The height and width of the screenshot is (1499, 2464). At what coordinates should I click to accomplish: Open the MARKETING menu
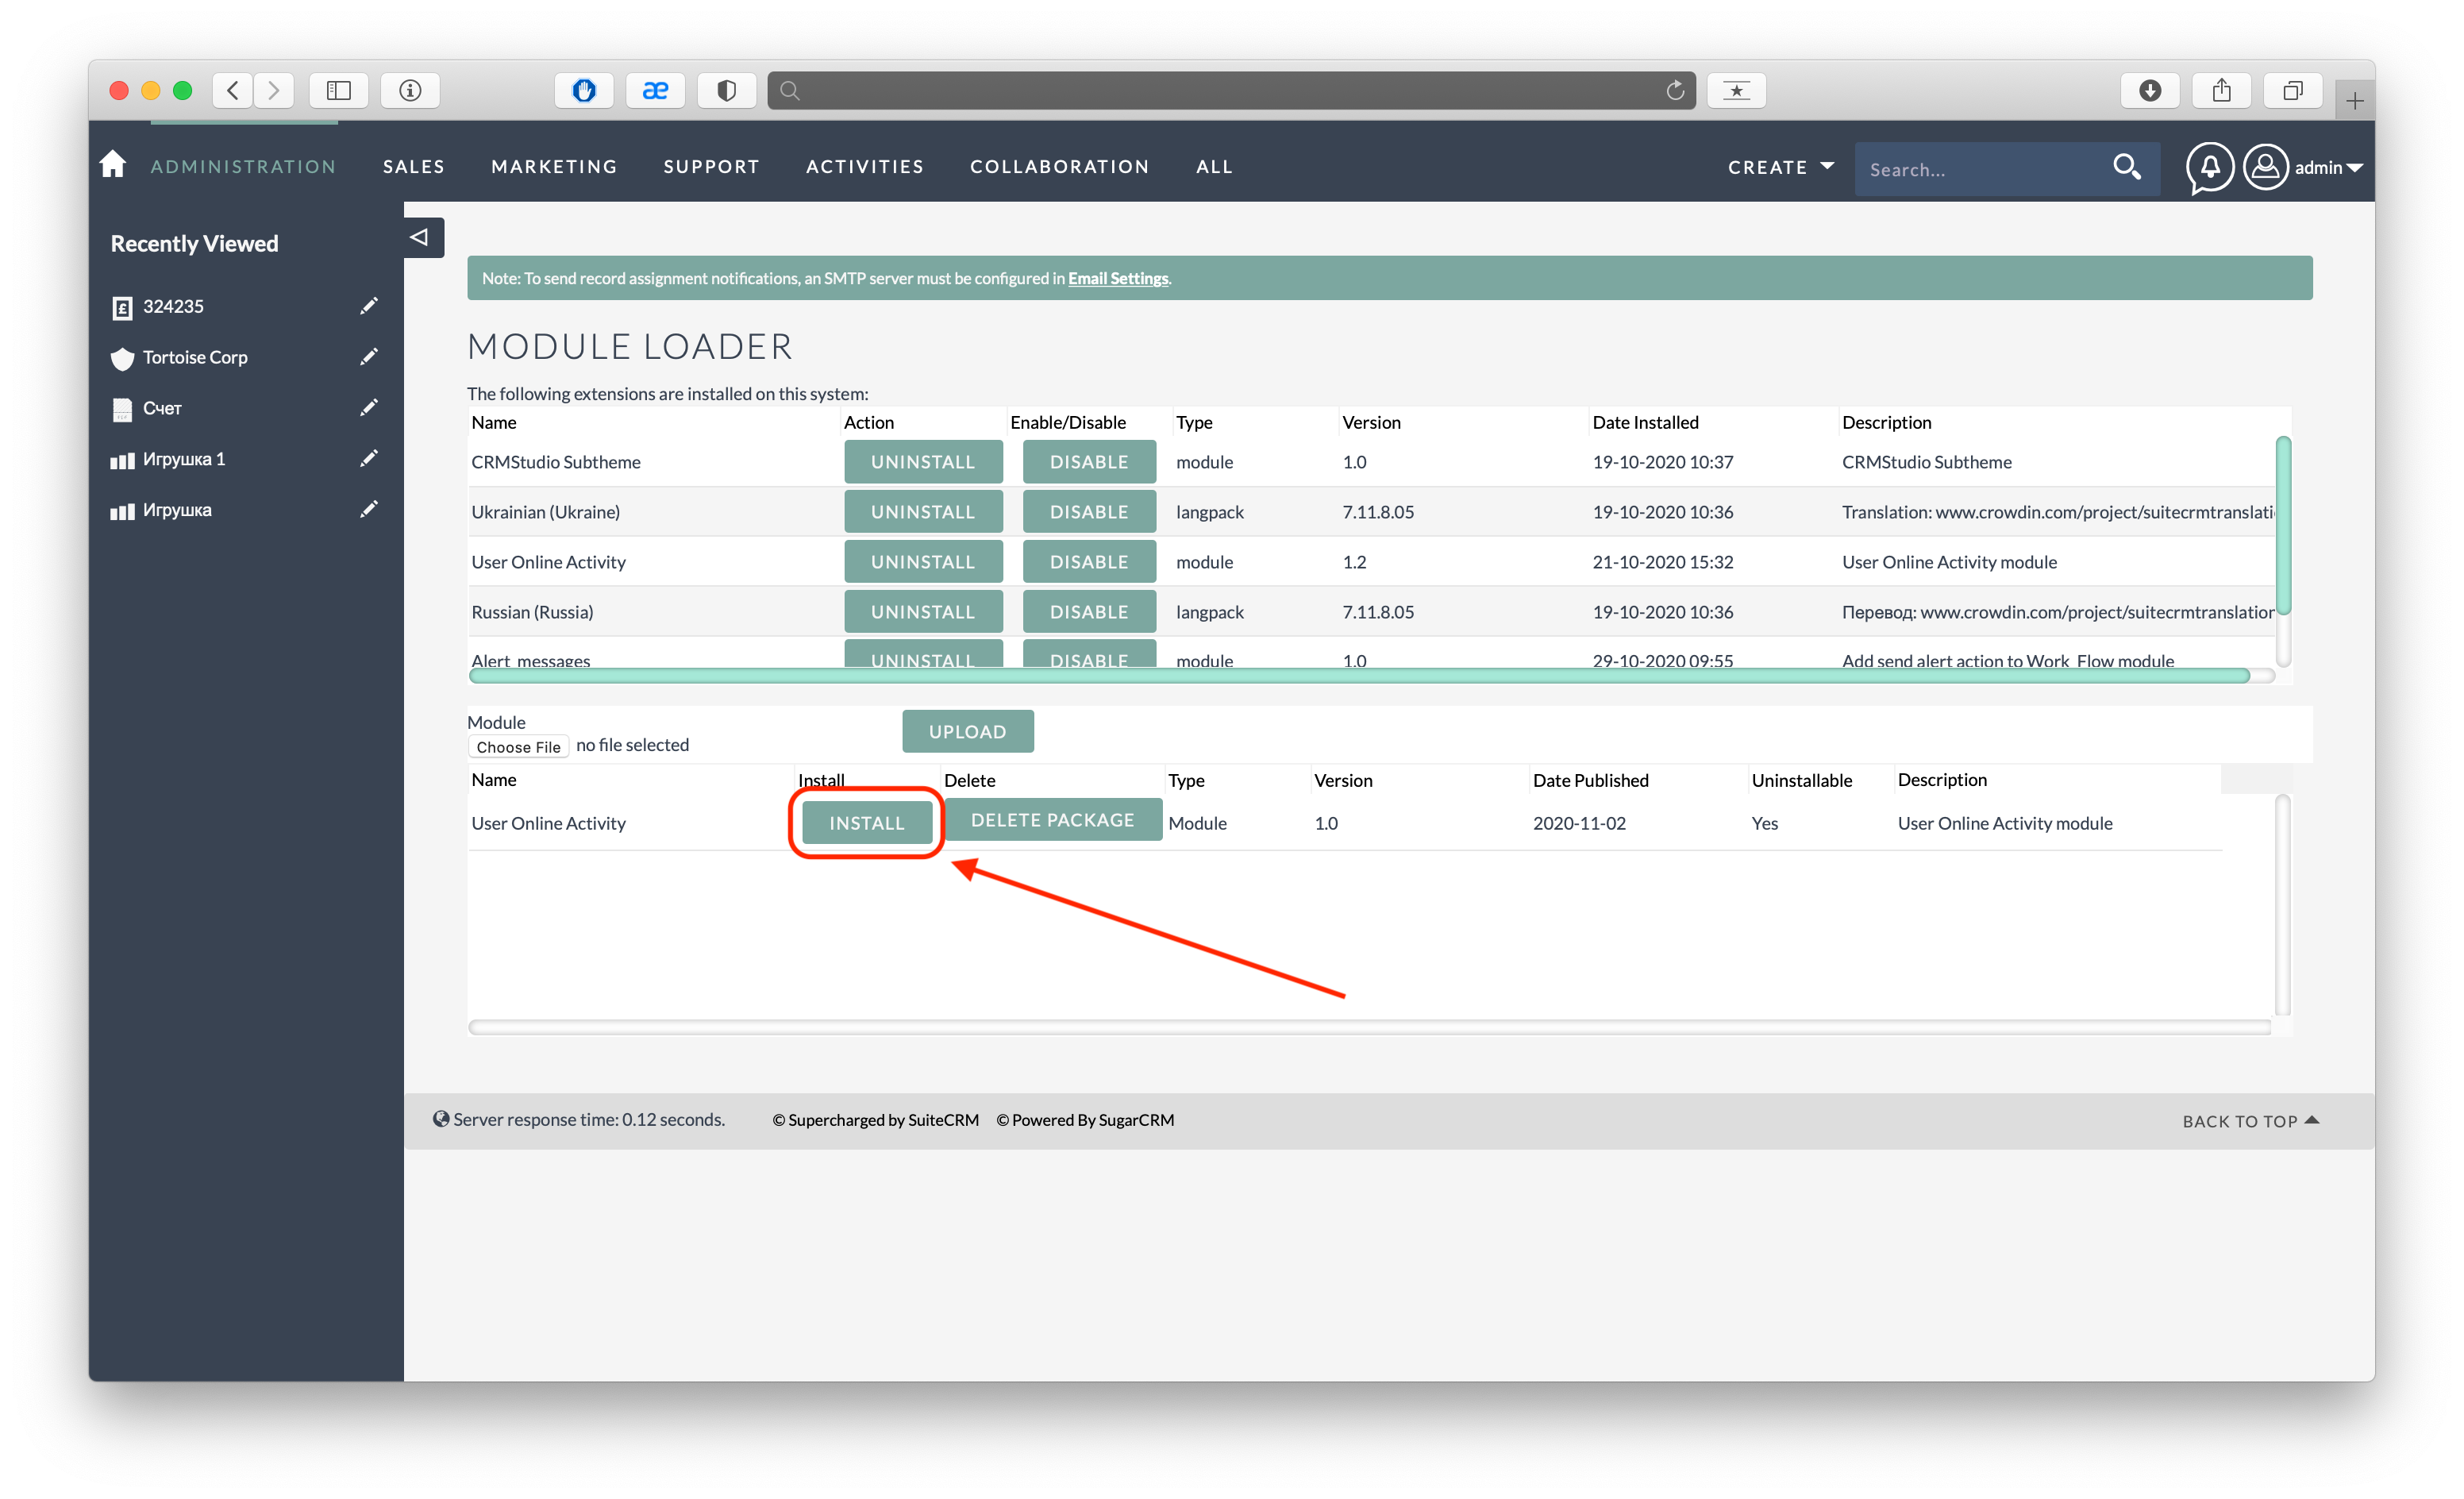554,166
